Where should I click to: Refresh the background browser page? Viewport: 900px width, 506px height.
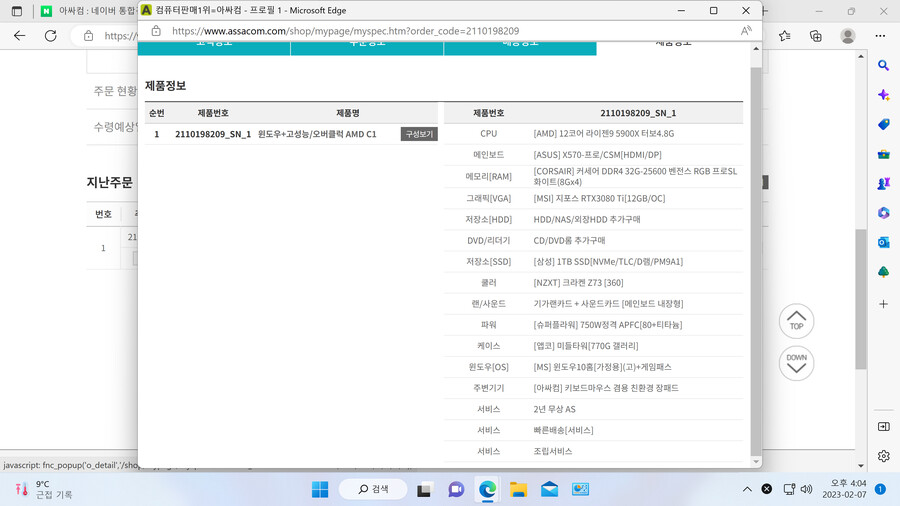pos(51,36)
